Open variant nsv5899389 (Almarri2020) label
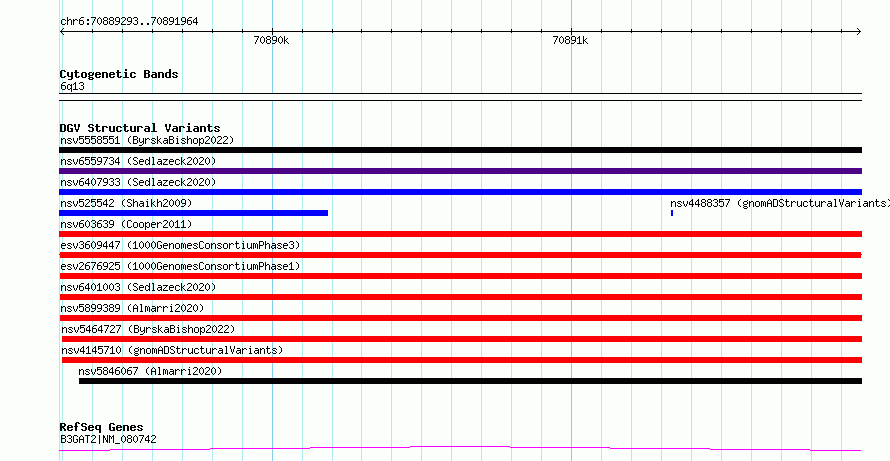The image size is (890, 461). pos(132,308)
